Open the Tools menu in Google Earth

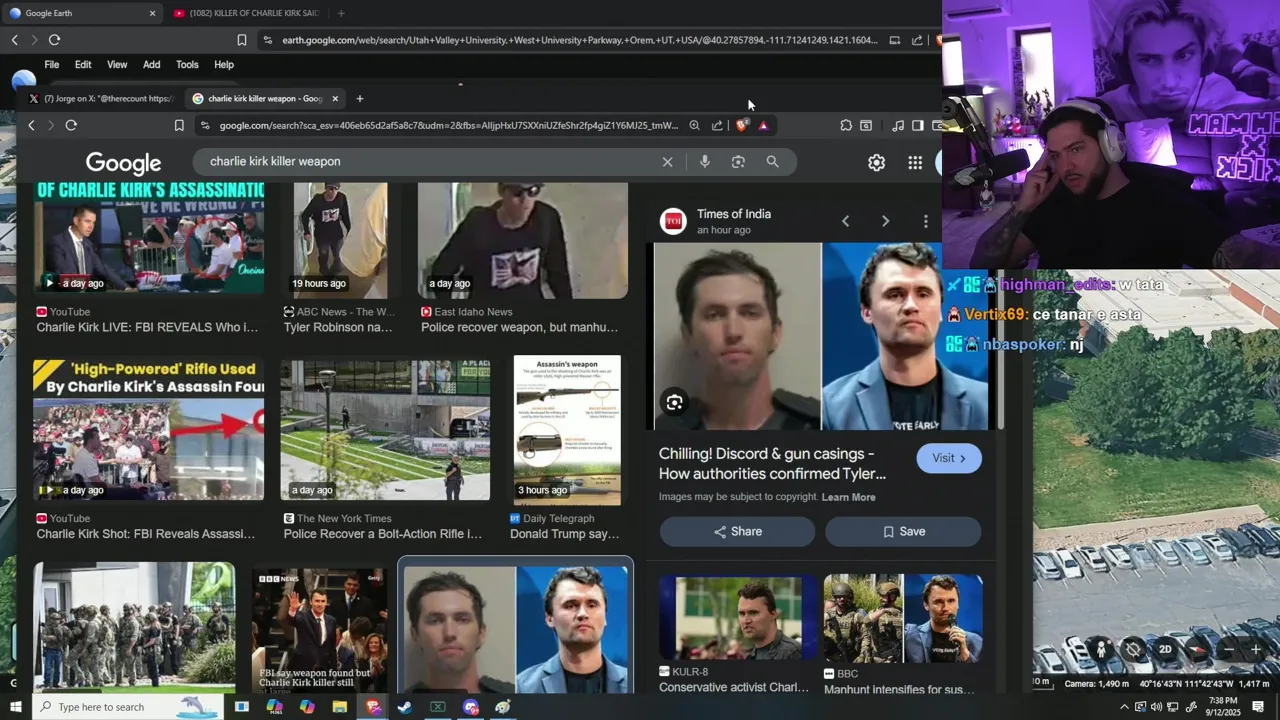(x=187, y=64)
